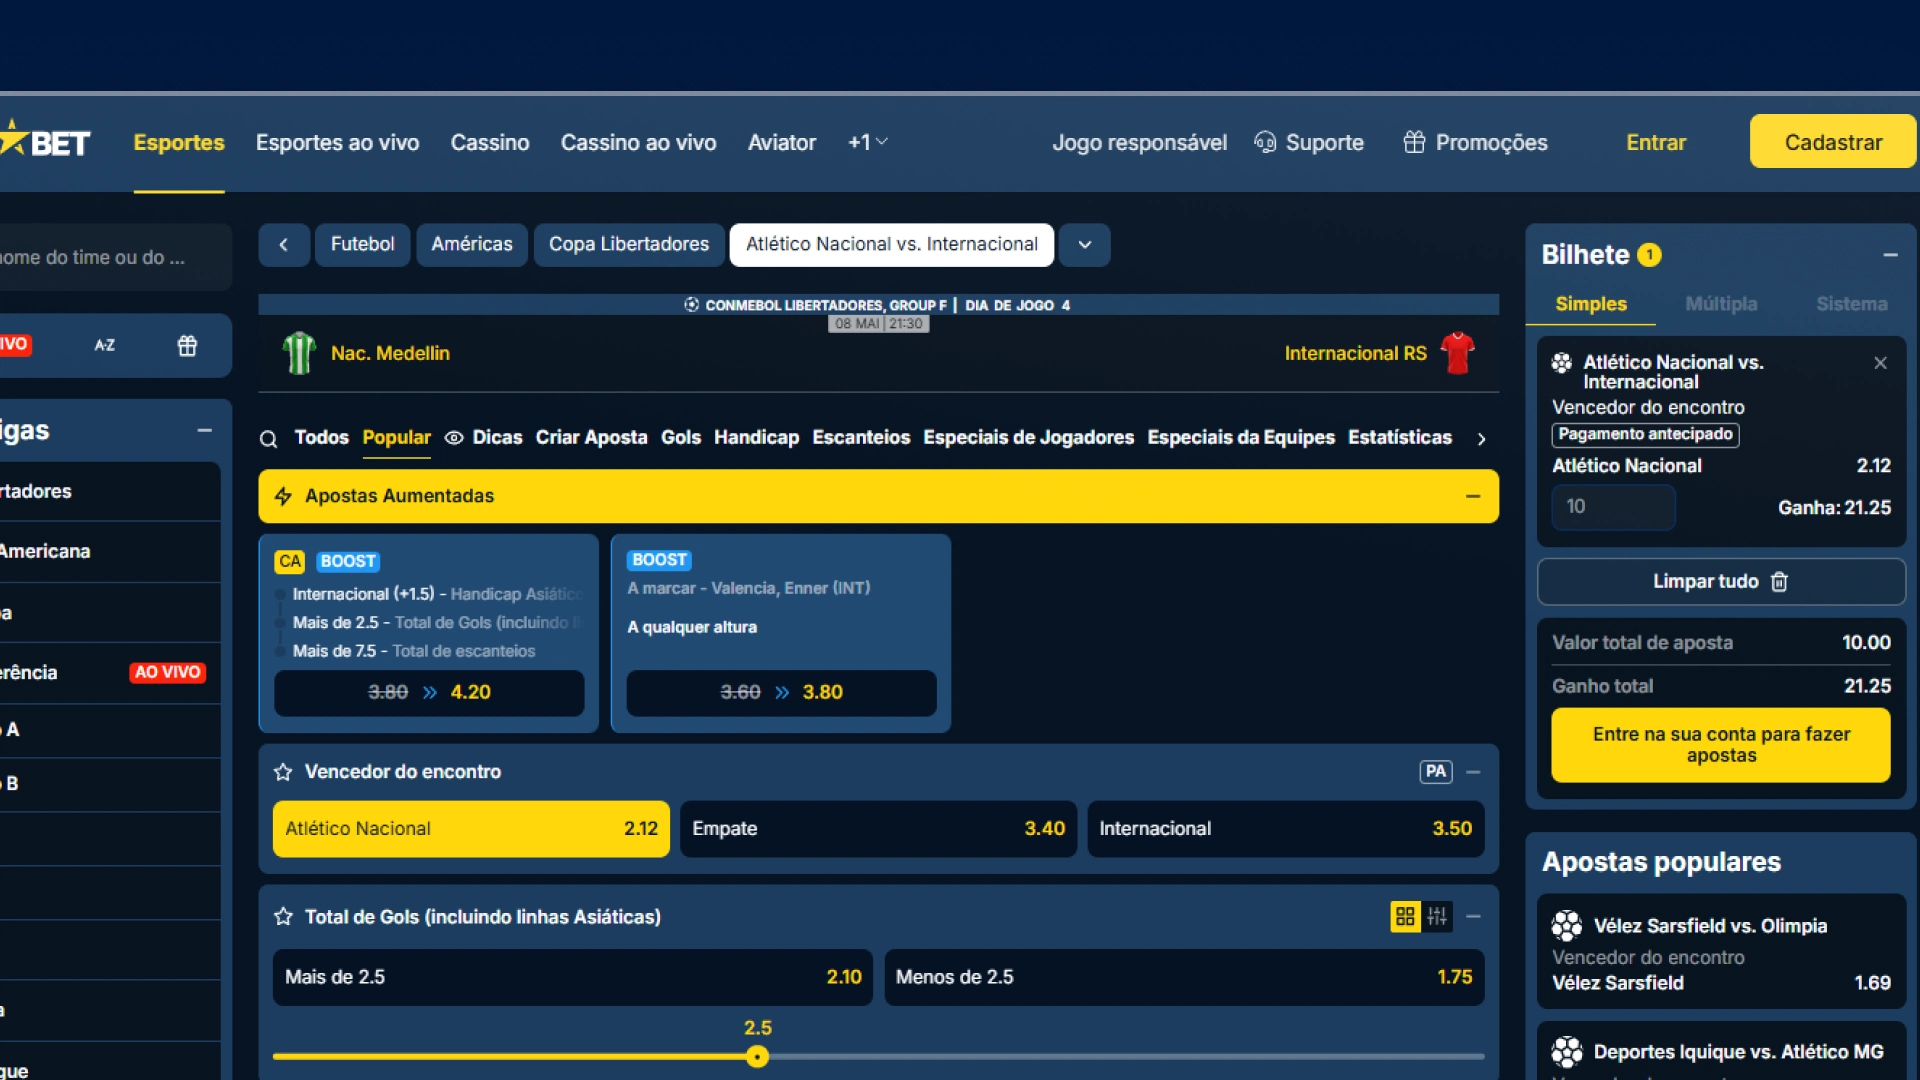Add boosted 4.20 combo bet

point(429,693)
